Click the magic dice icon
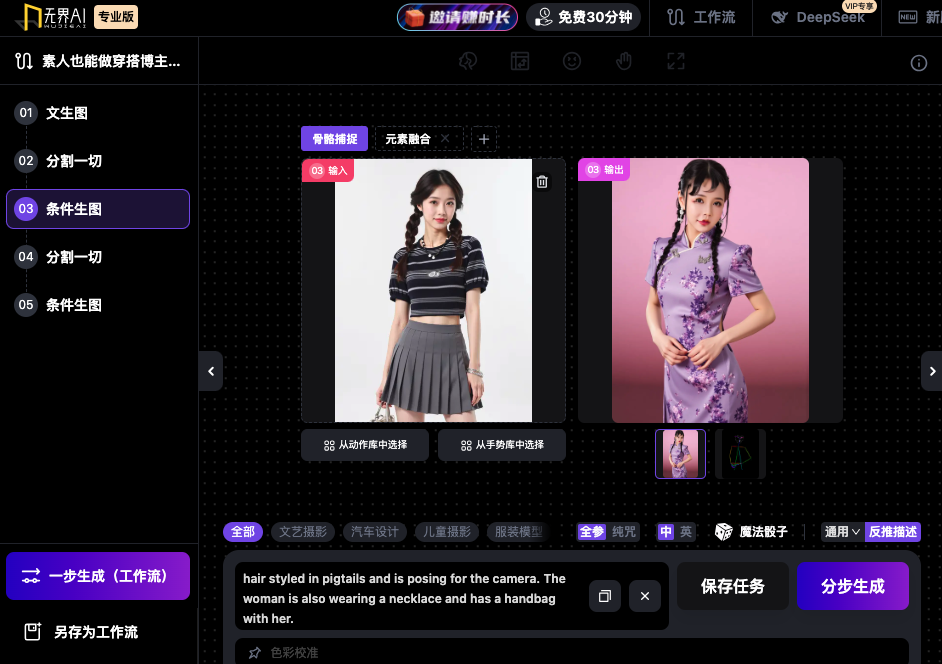This screenshot has height=664, width=942. point(723,532)
